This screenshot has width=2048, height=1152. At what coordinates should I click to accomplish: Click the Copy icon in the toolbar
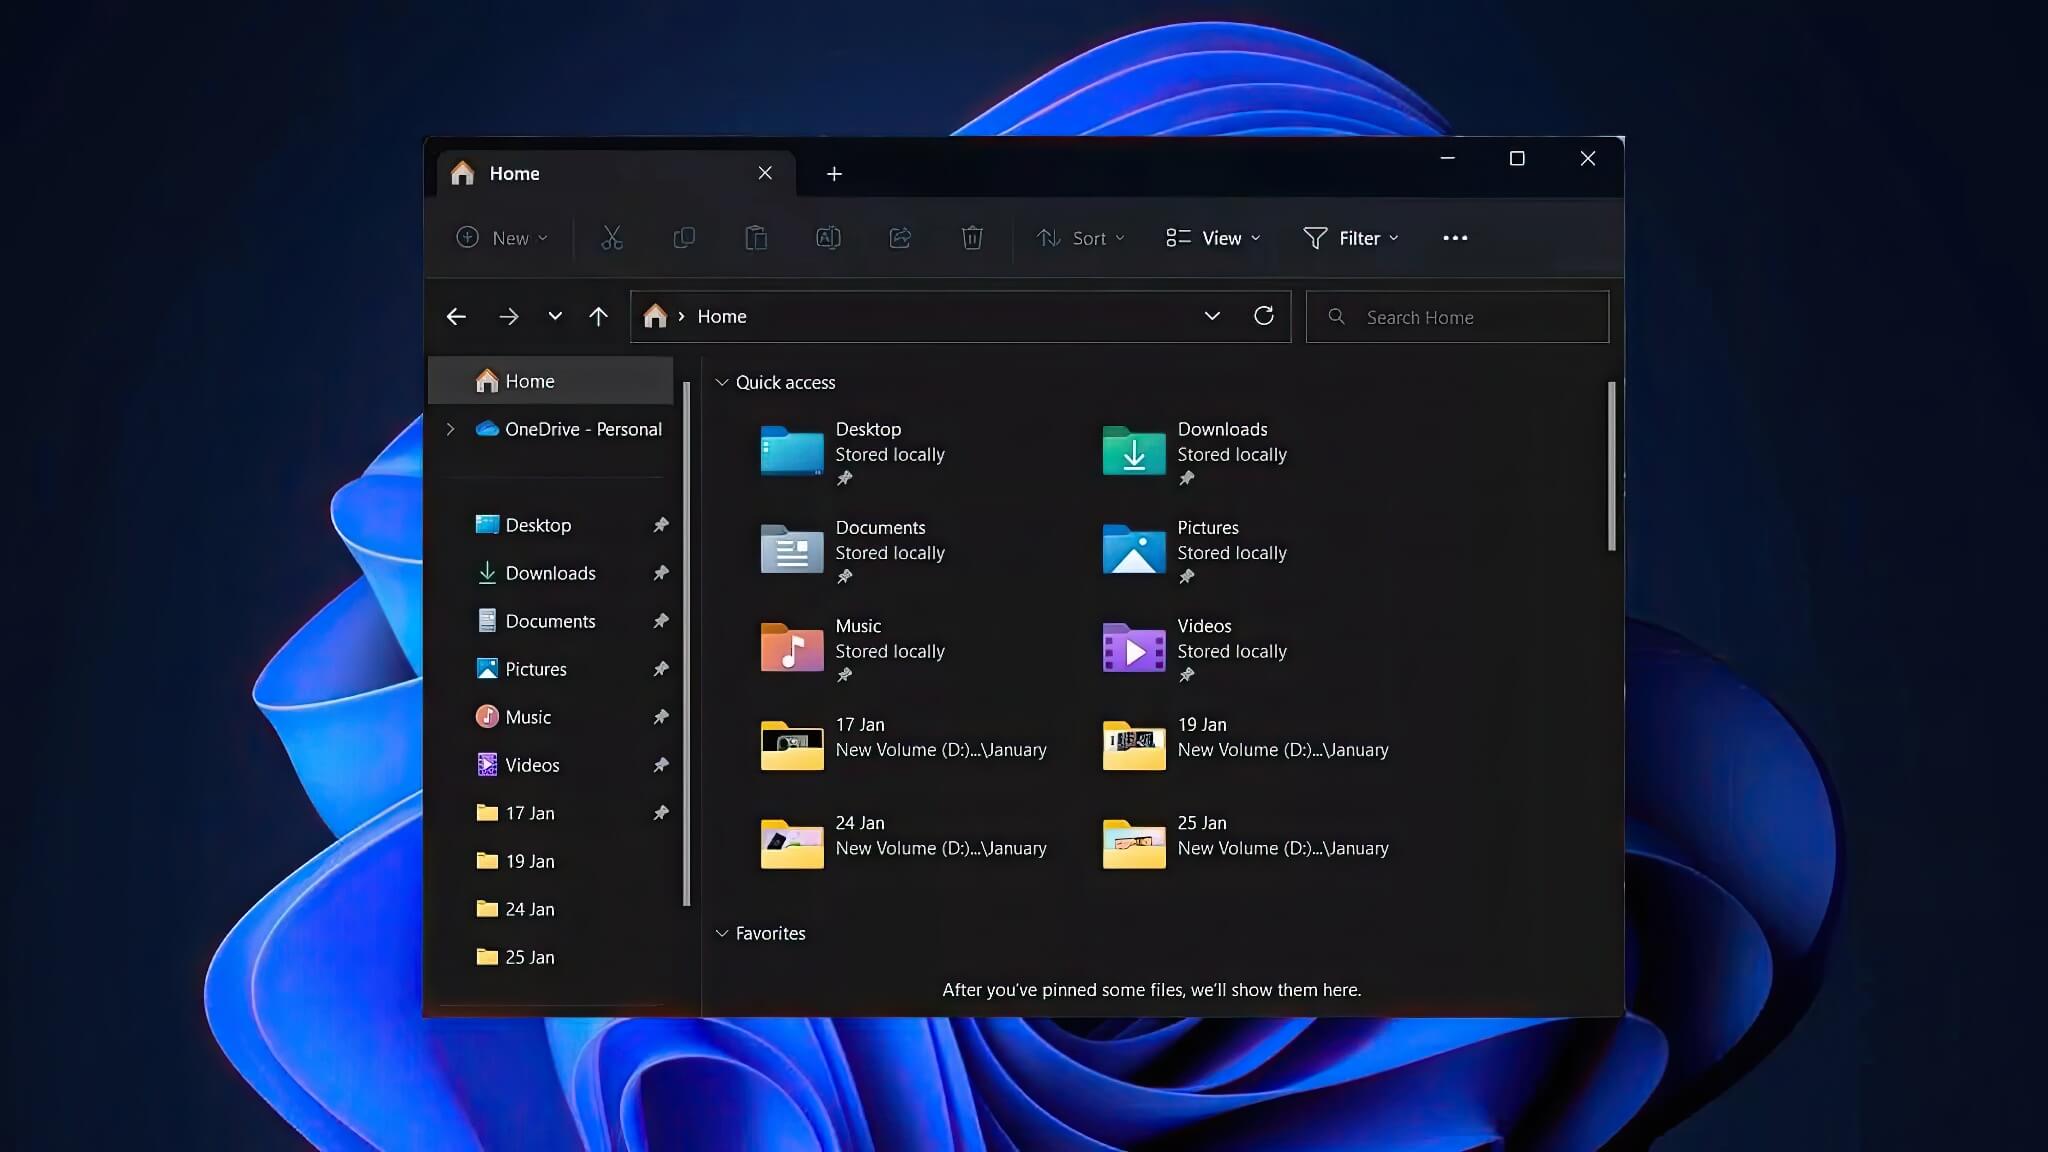pyautogui.click(x=684, y=238)
